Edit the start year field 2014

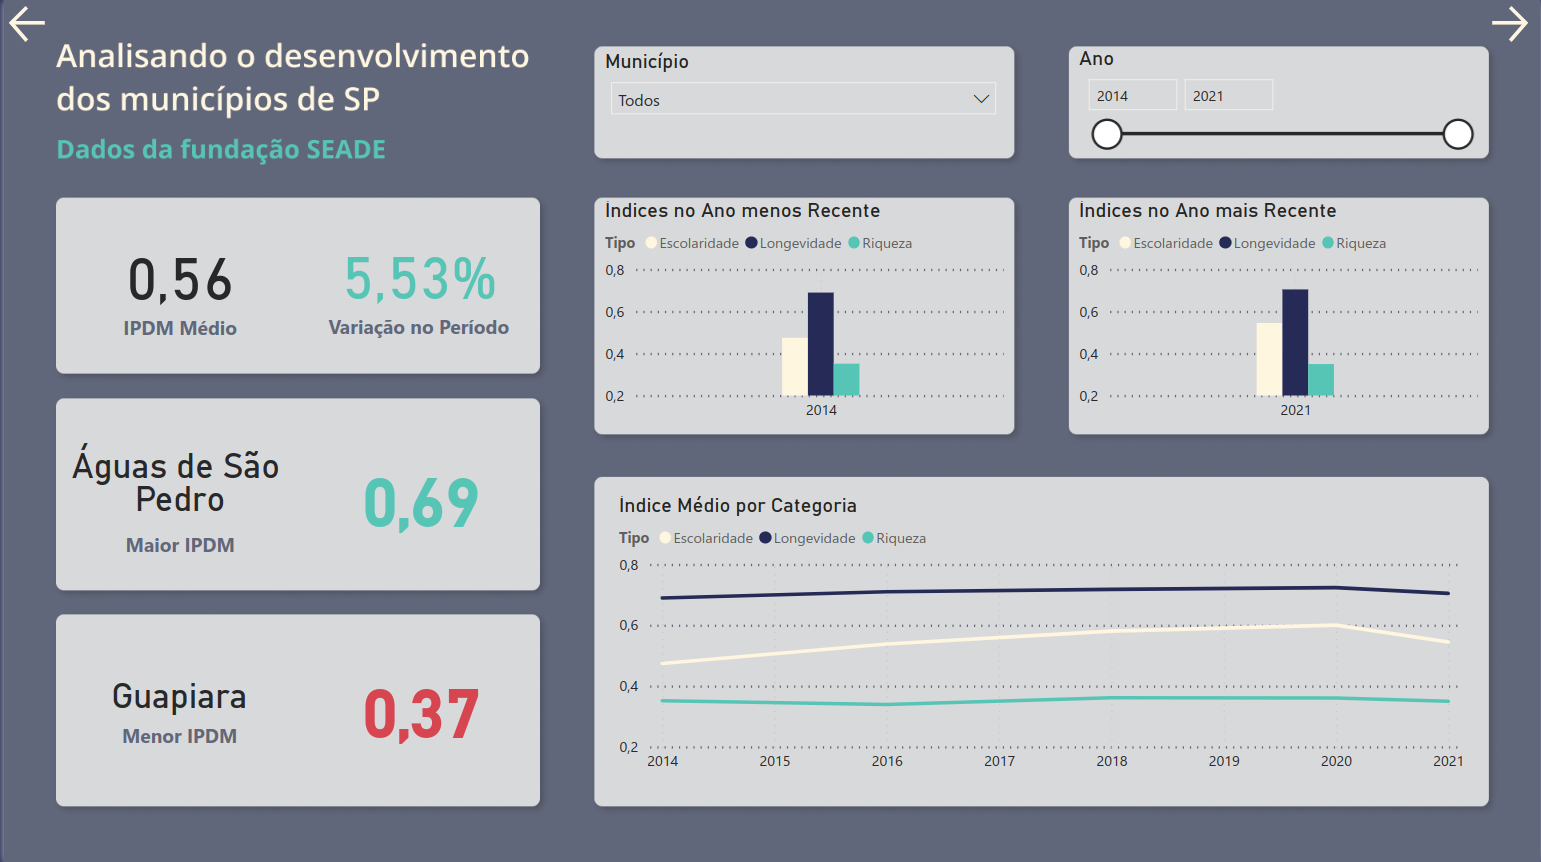1132,95
